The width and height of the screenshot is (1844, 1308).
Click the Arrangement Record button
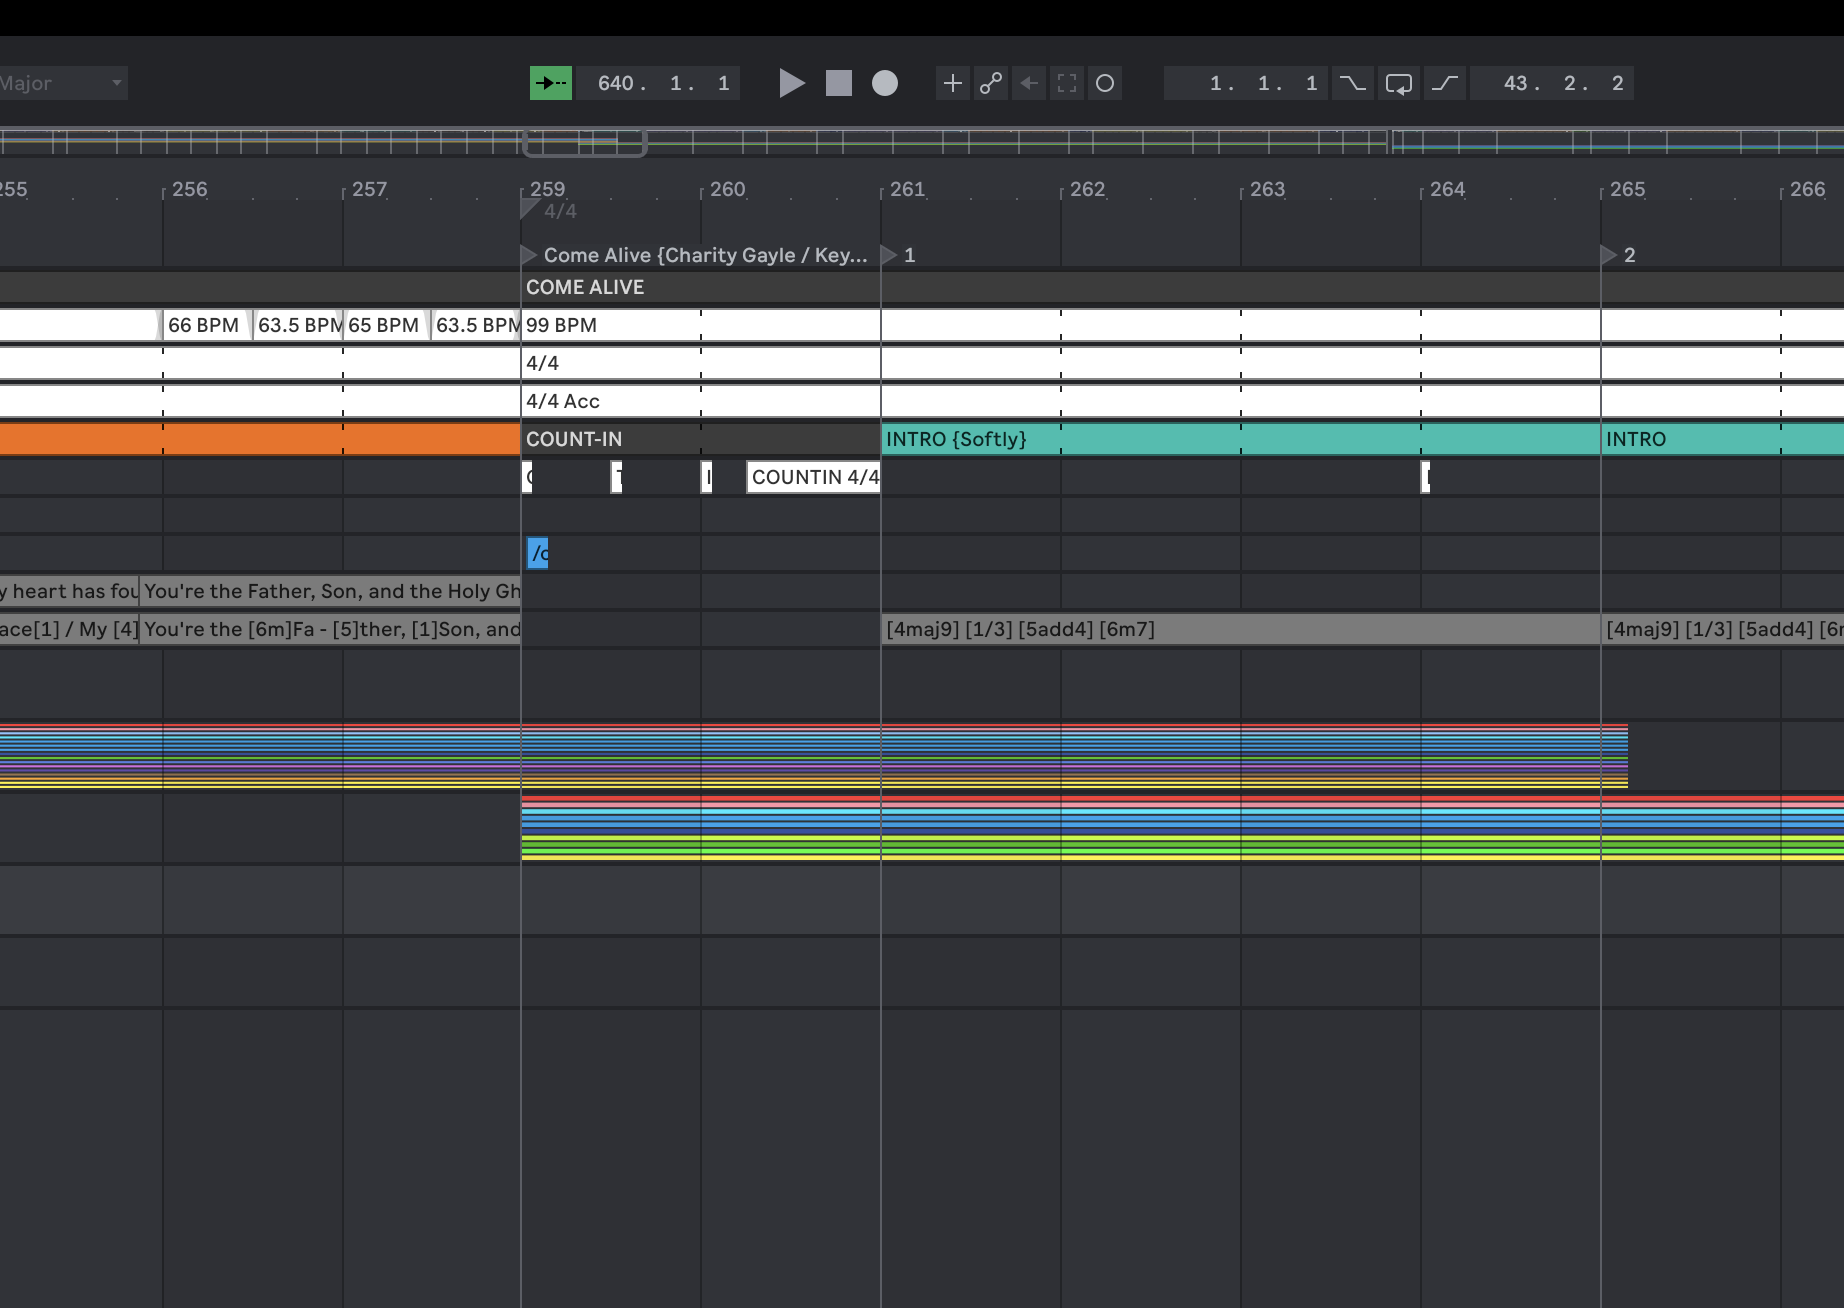click(x=885, y=83)
